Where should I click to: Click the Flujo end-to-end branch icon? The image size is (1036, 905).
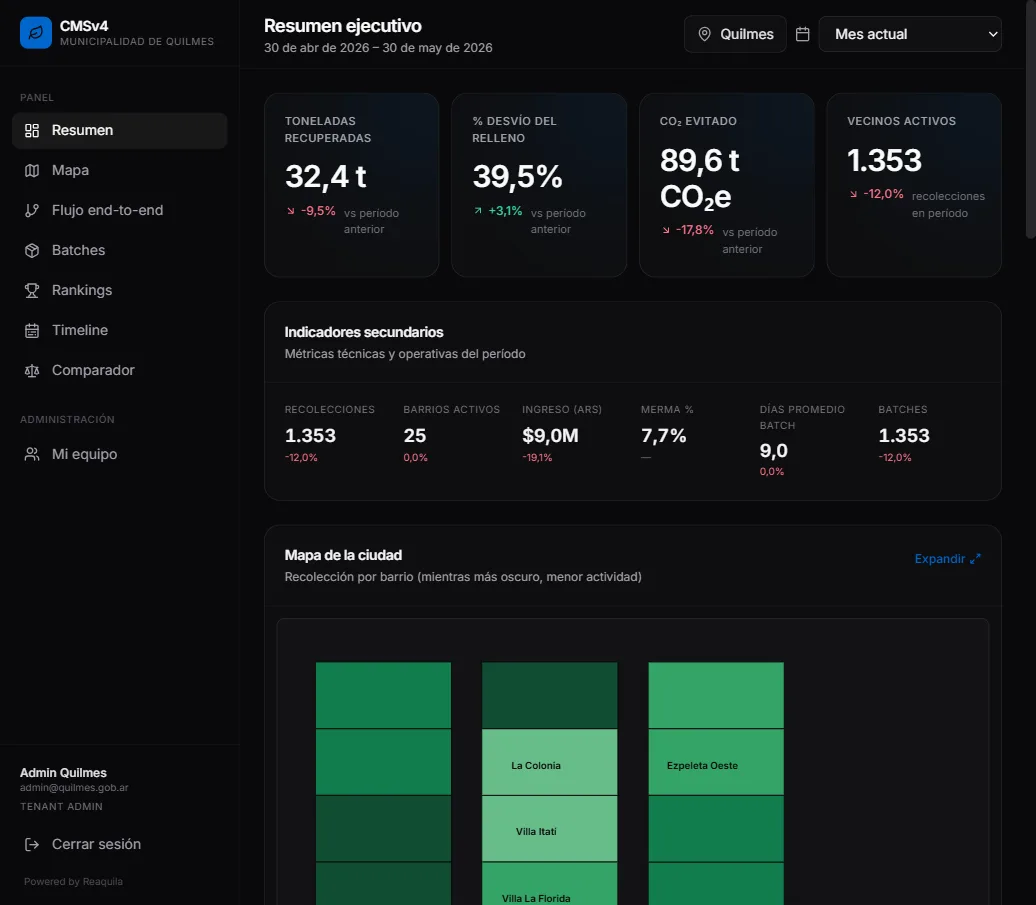tap(32, 211)
